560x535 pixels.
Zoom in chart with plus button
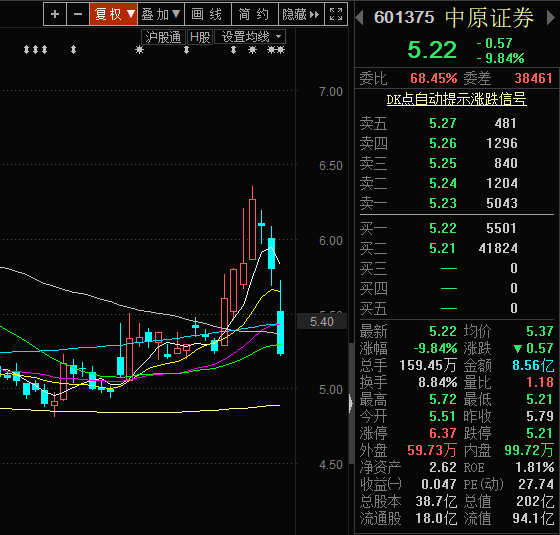coord(55,14)
